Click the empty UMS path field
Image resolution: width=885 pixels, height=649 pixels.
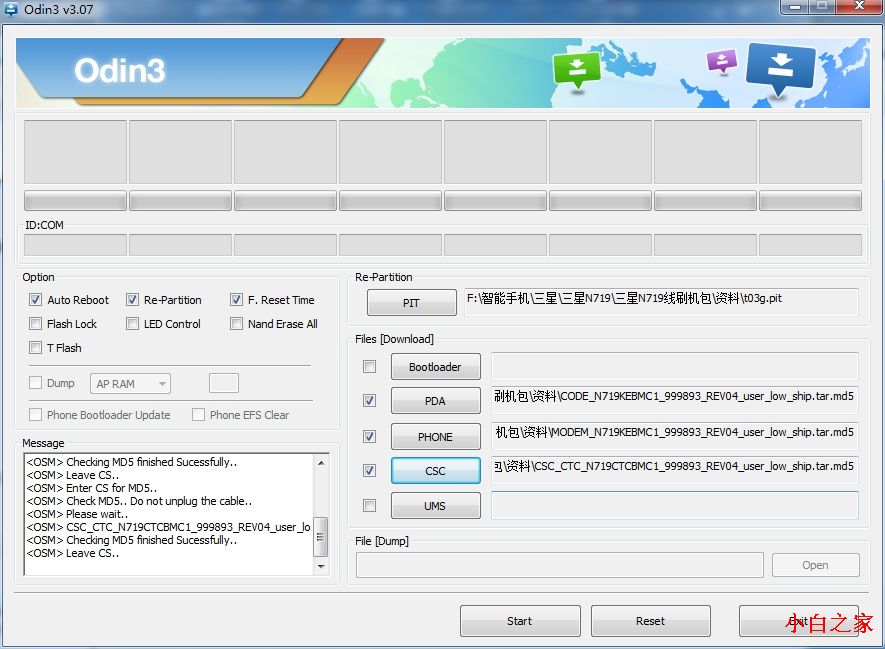[x=674, y=506]
